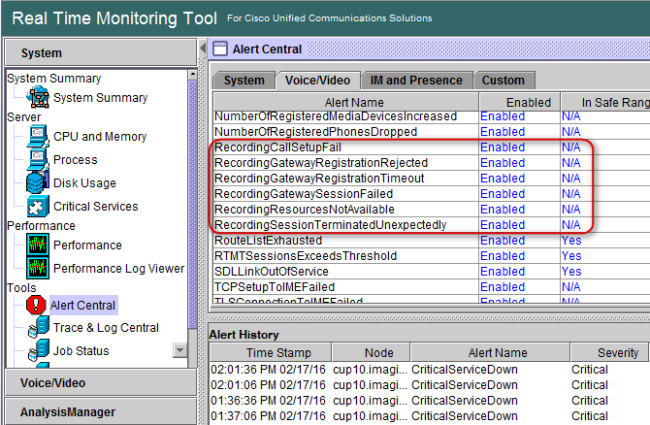
Task: Expand the AnalysisManager sidebar section
Action: point(97,411)
